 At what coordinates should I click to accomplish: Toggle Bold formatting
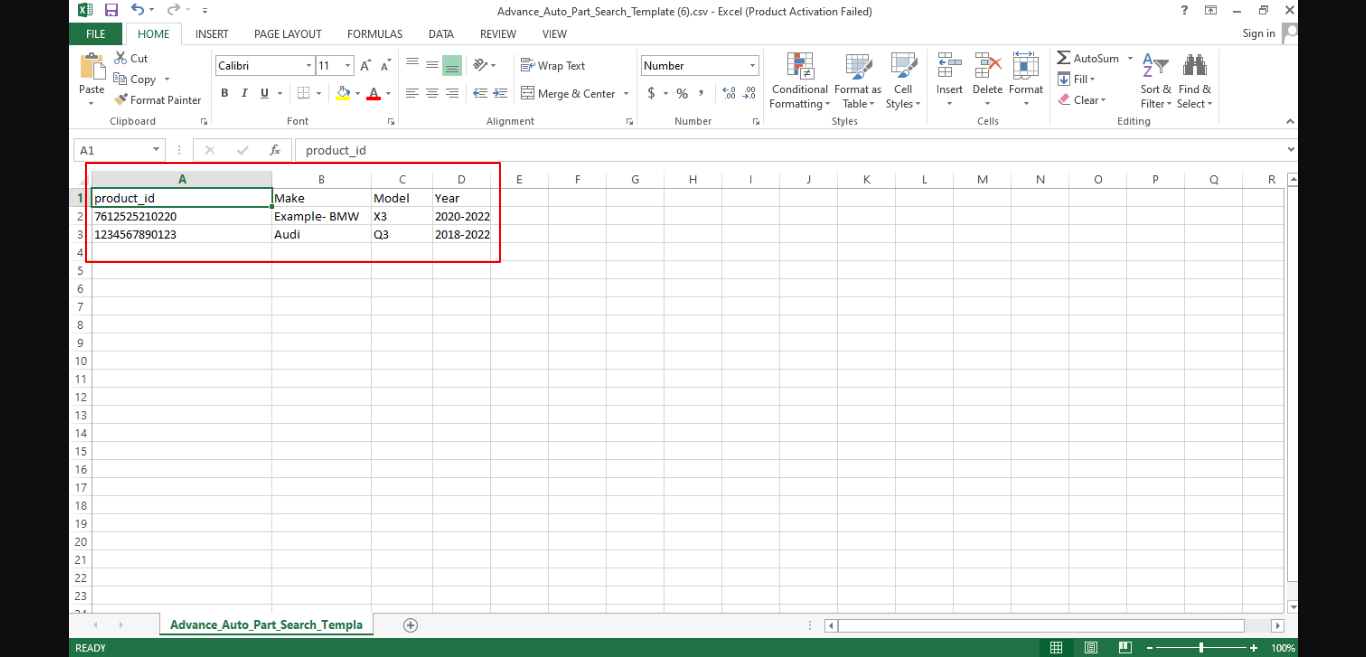click(x=225, y=93)
